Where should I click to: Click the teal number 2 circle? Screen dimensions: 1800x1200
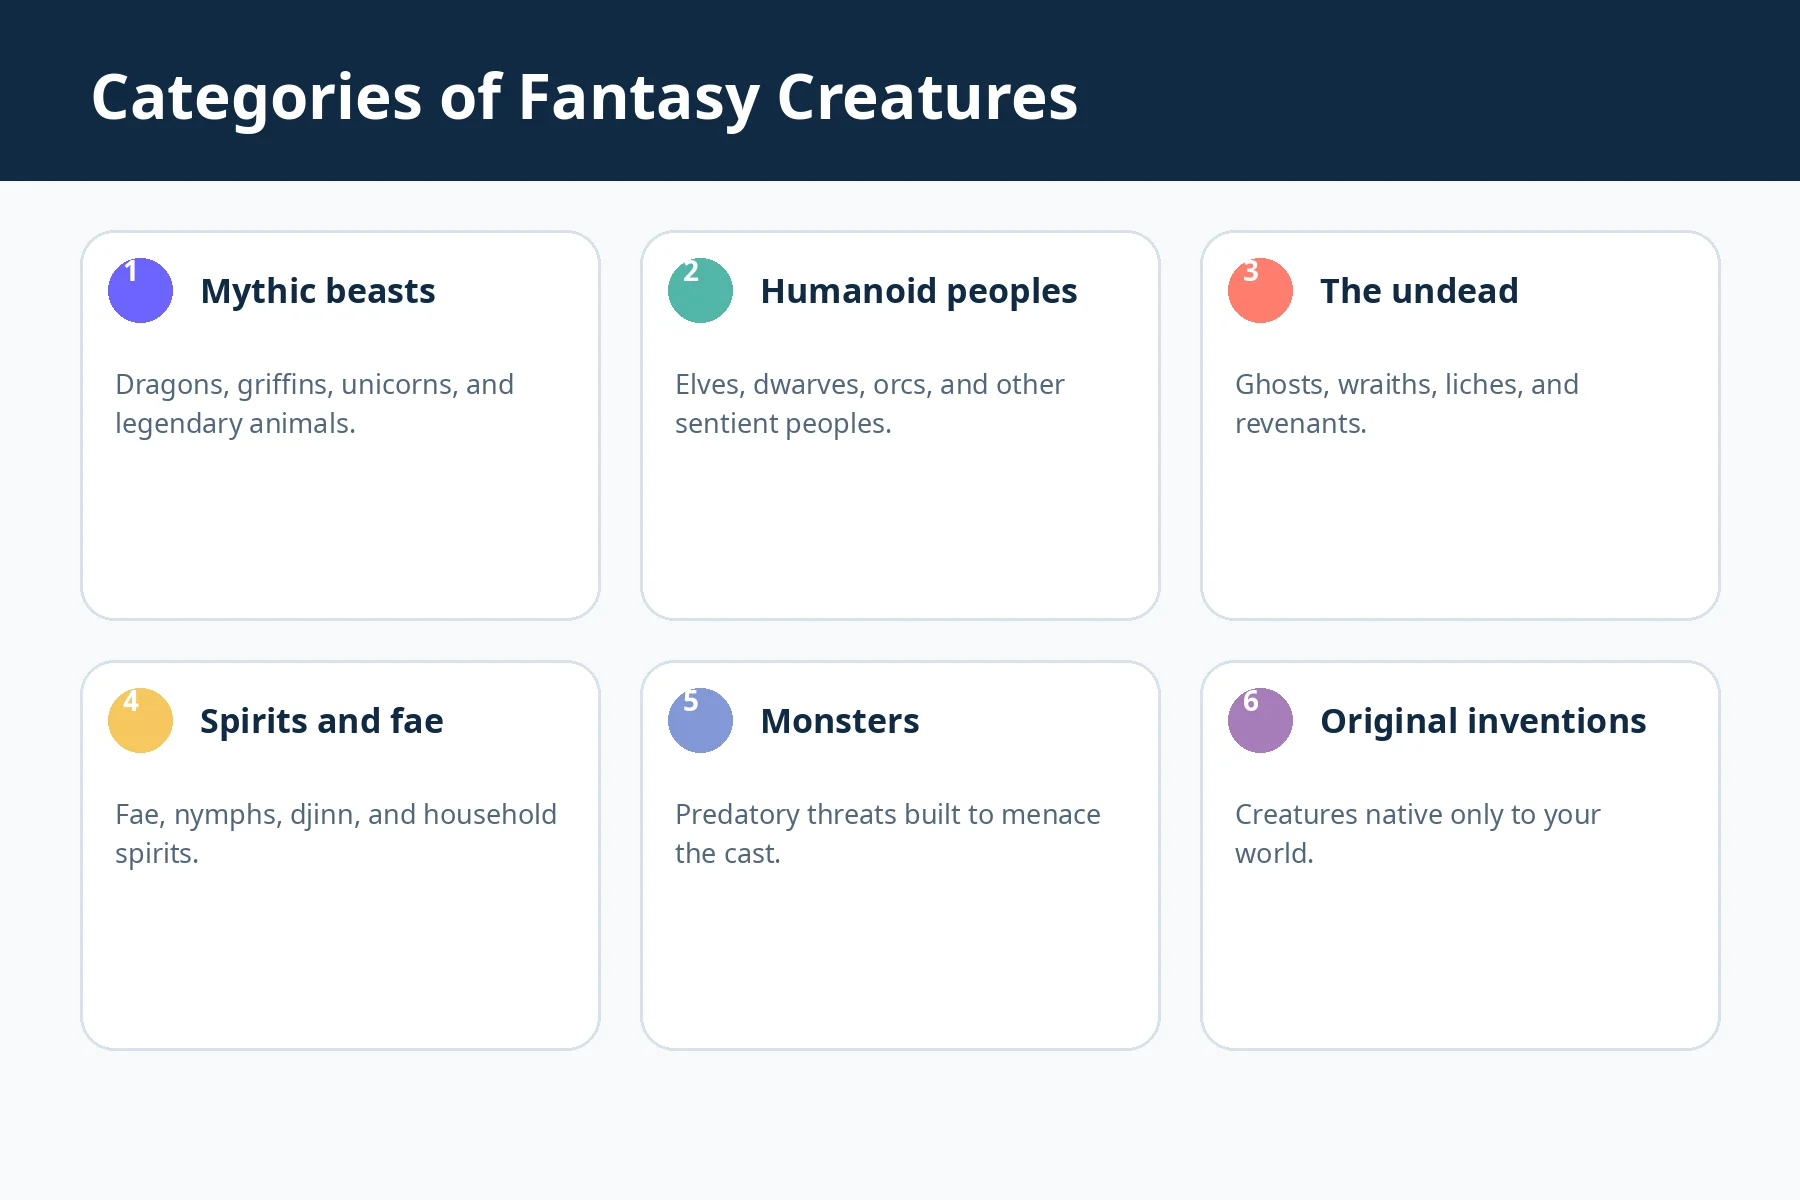tap(700, 290)
